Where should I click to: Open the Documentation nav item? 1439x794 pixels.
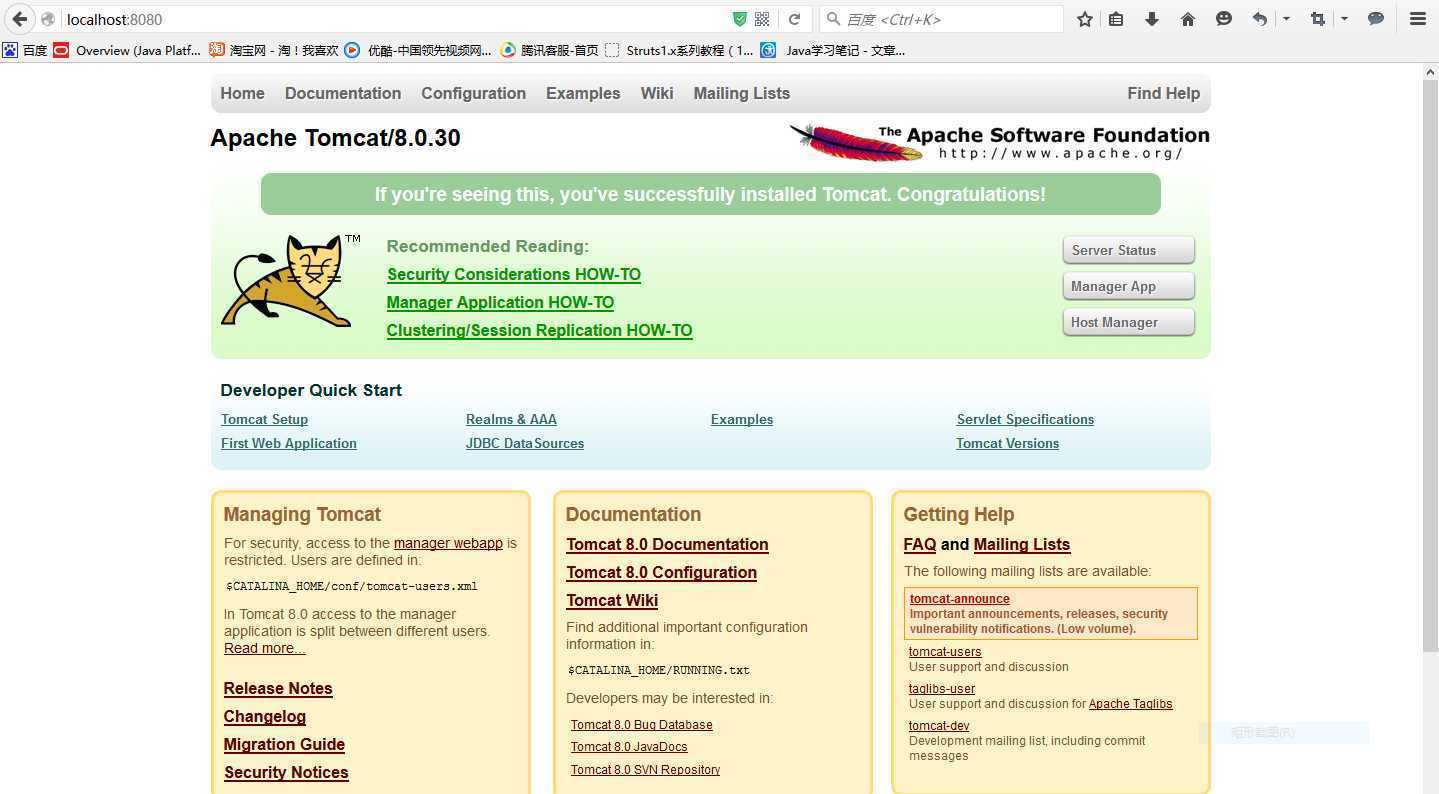[x=343, y=93]
